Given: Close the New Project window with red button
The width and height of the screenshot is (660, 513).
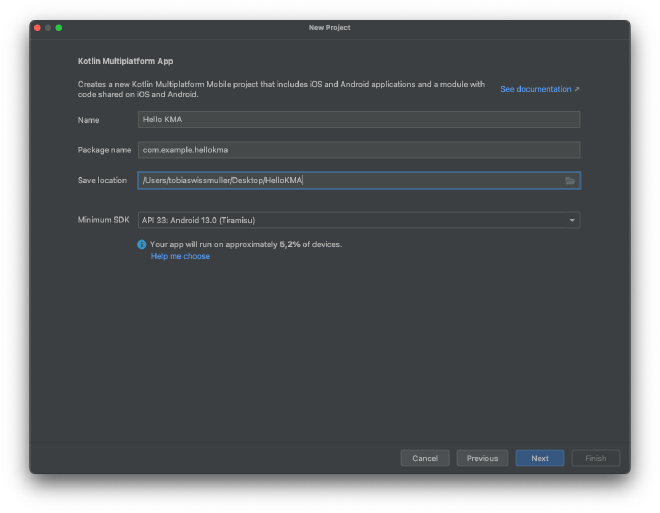Looking at the screenshot, I should click(38, 28).
